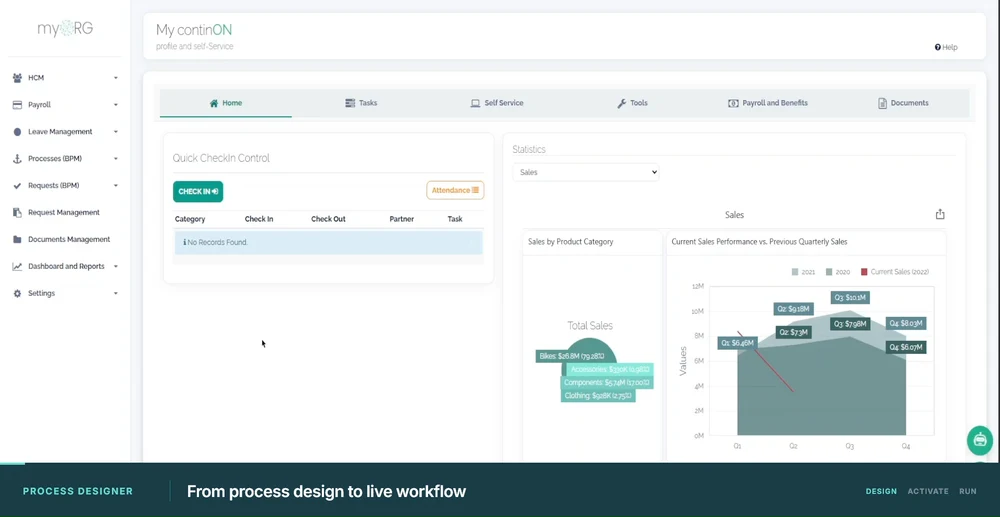This screenshot has height=517, width=1000.
Task: Click the HCM people icon in sidebar
Action: click(17, 78)
